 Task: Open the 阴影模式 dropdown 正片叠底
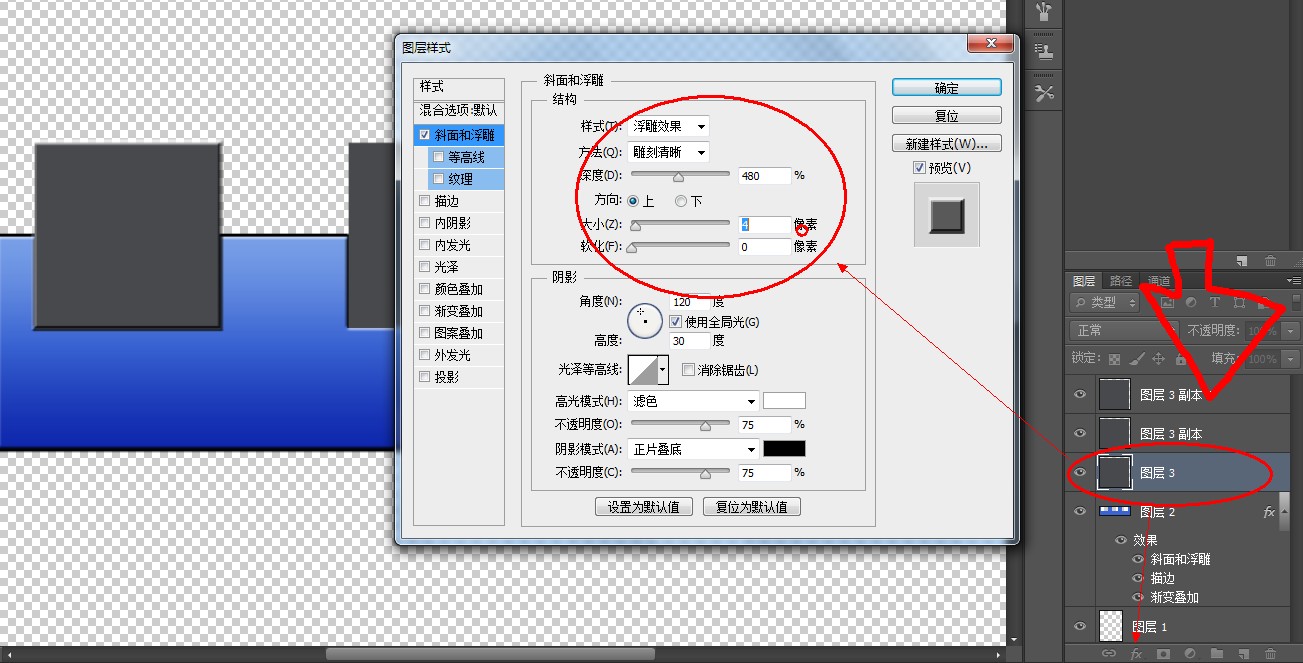(x=694, y=449)
